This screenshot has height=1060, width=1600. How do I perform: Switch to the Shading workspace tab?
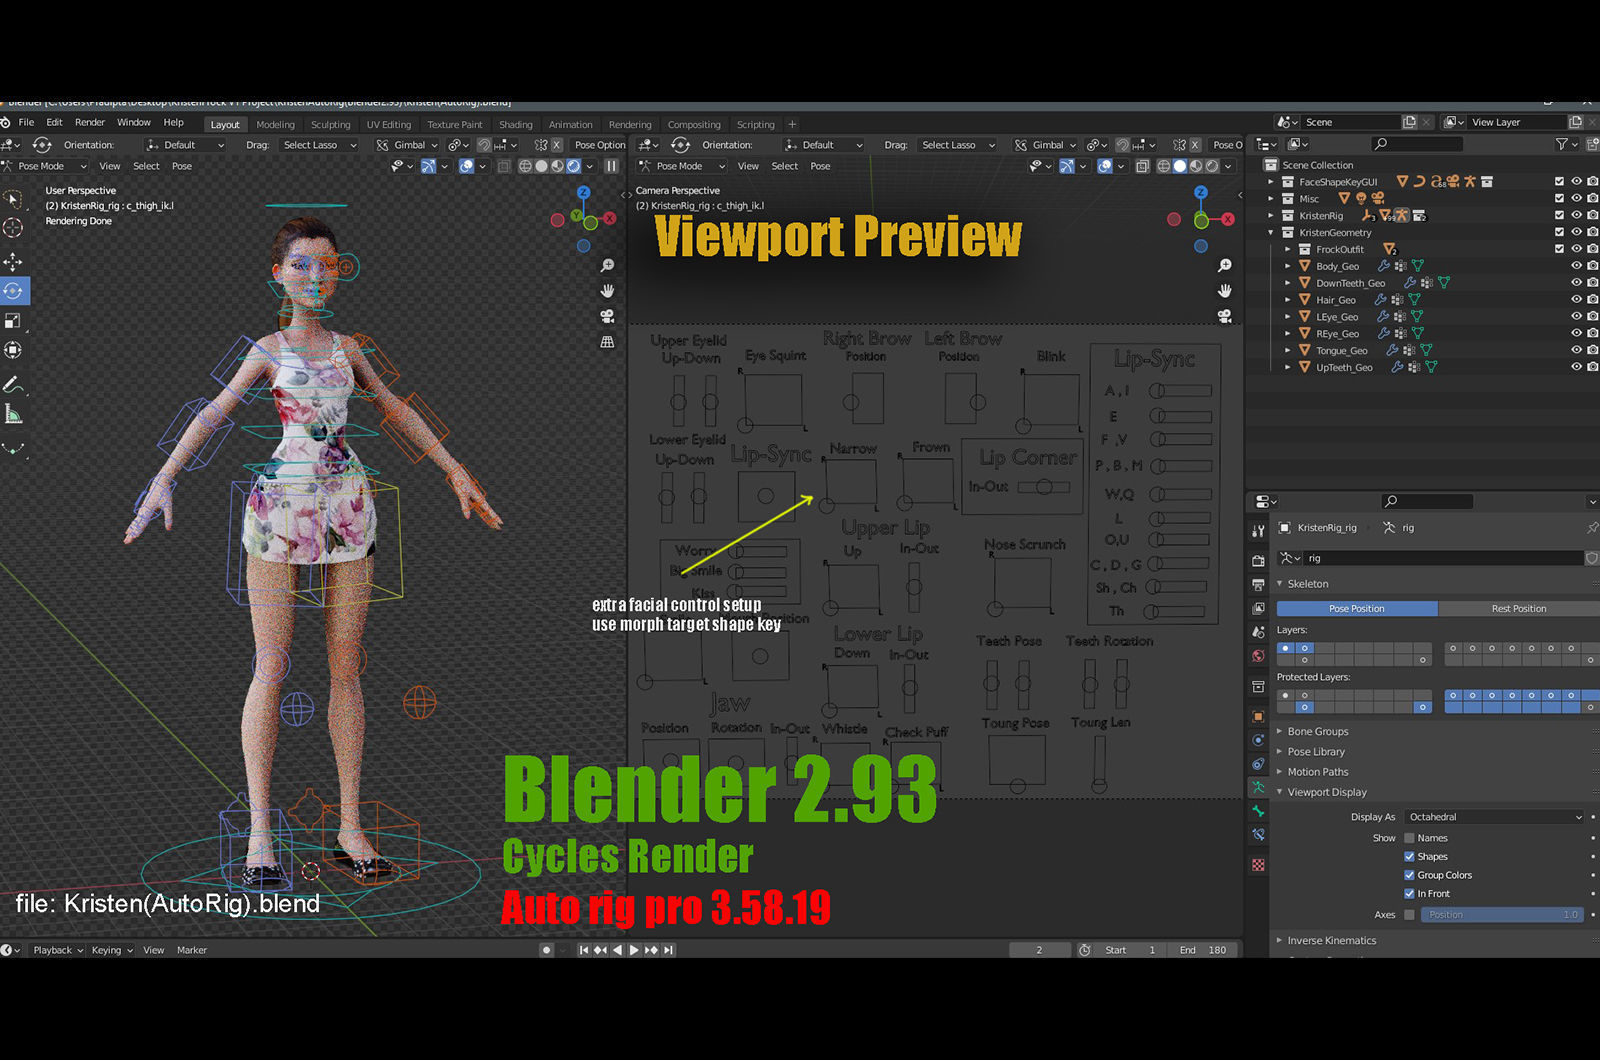[516, 125]
